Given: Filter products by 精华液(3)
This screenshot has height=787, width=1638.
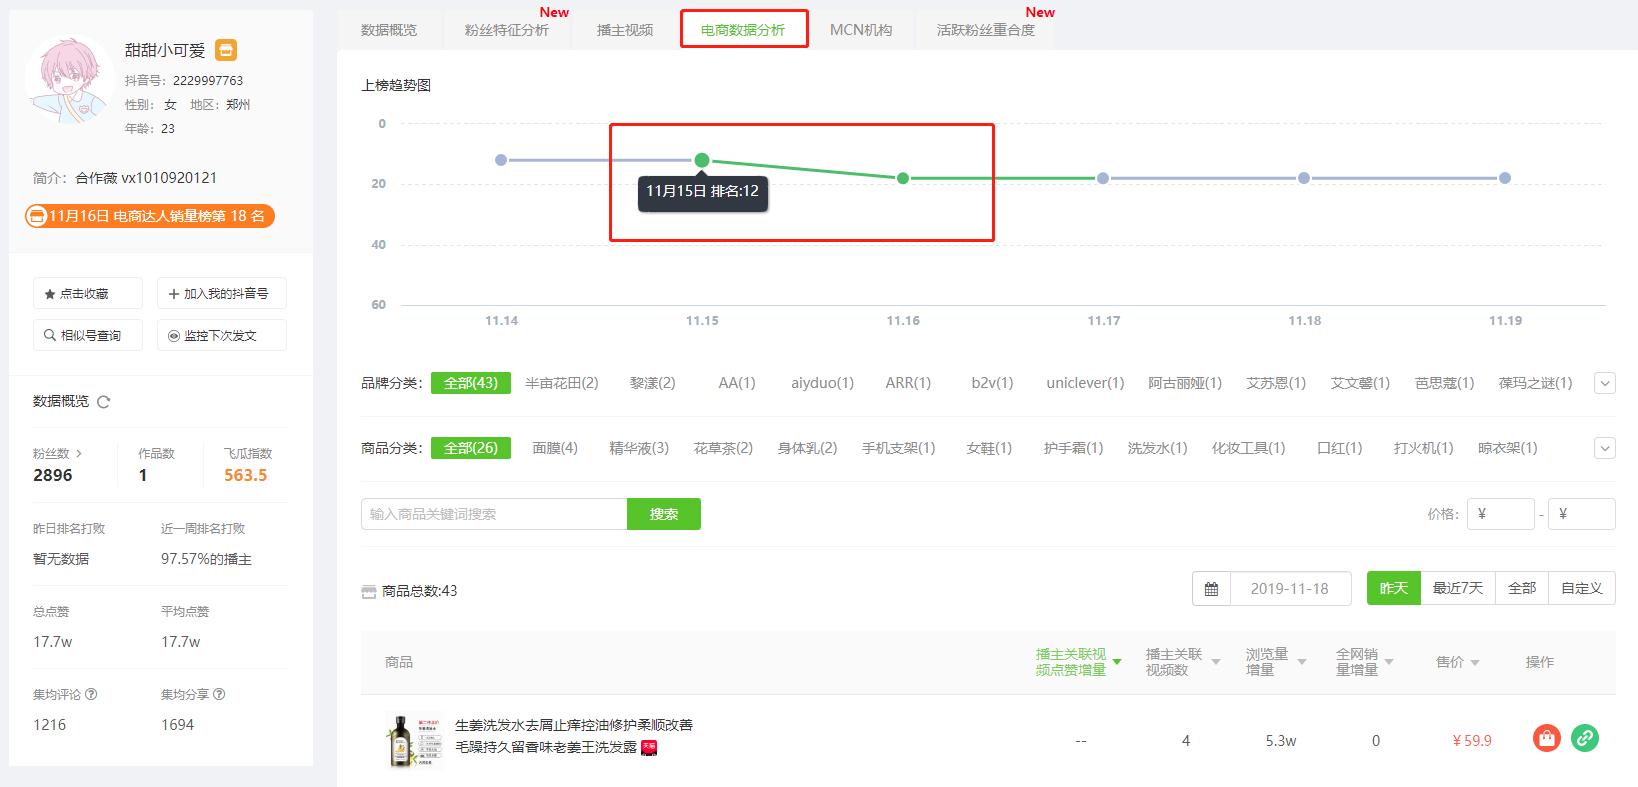Looking at the screenshot, I should [639, 448].
